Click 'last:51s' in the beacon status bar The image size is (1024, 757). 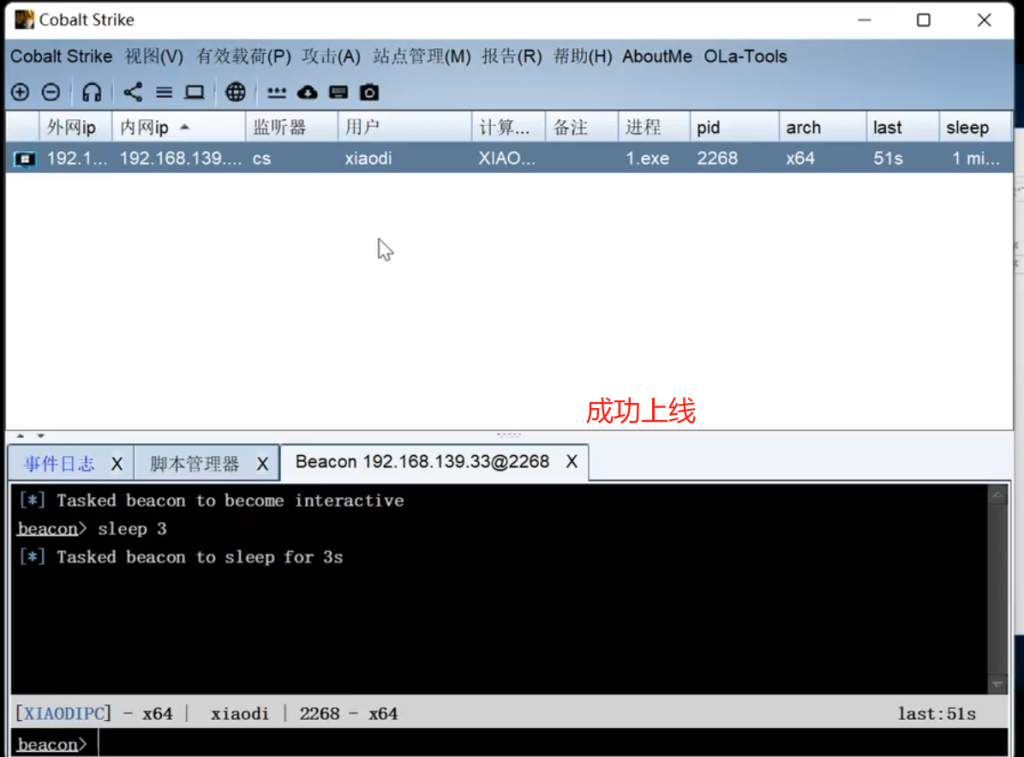936,713
